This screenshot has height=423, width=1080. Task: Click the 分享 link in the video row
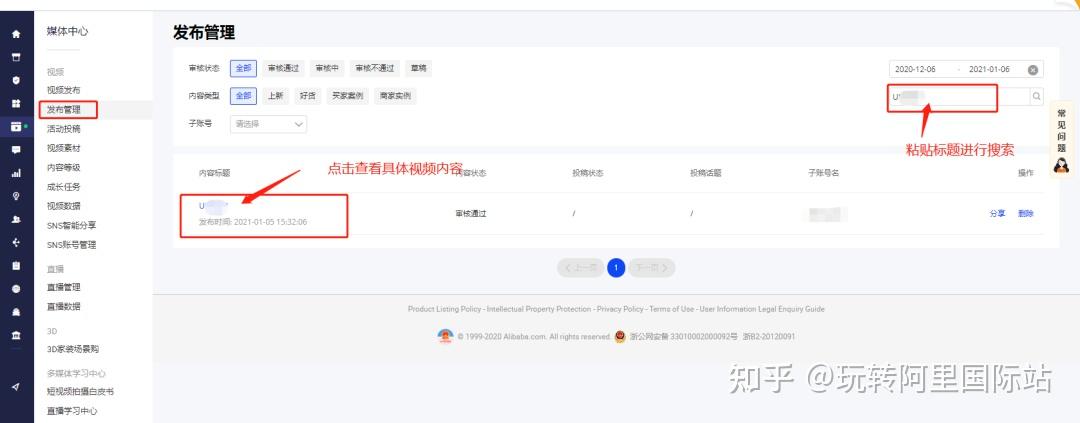pyautogui.click(x=997, y=214)
